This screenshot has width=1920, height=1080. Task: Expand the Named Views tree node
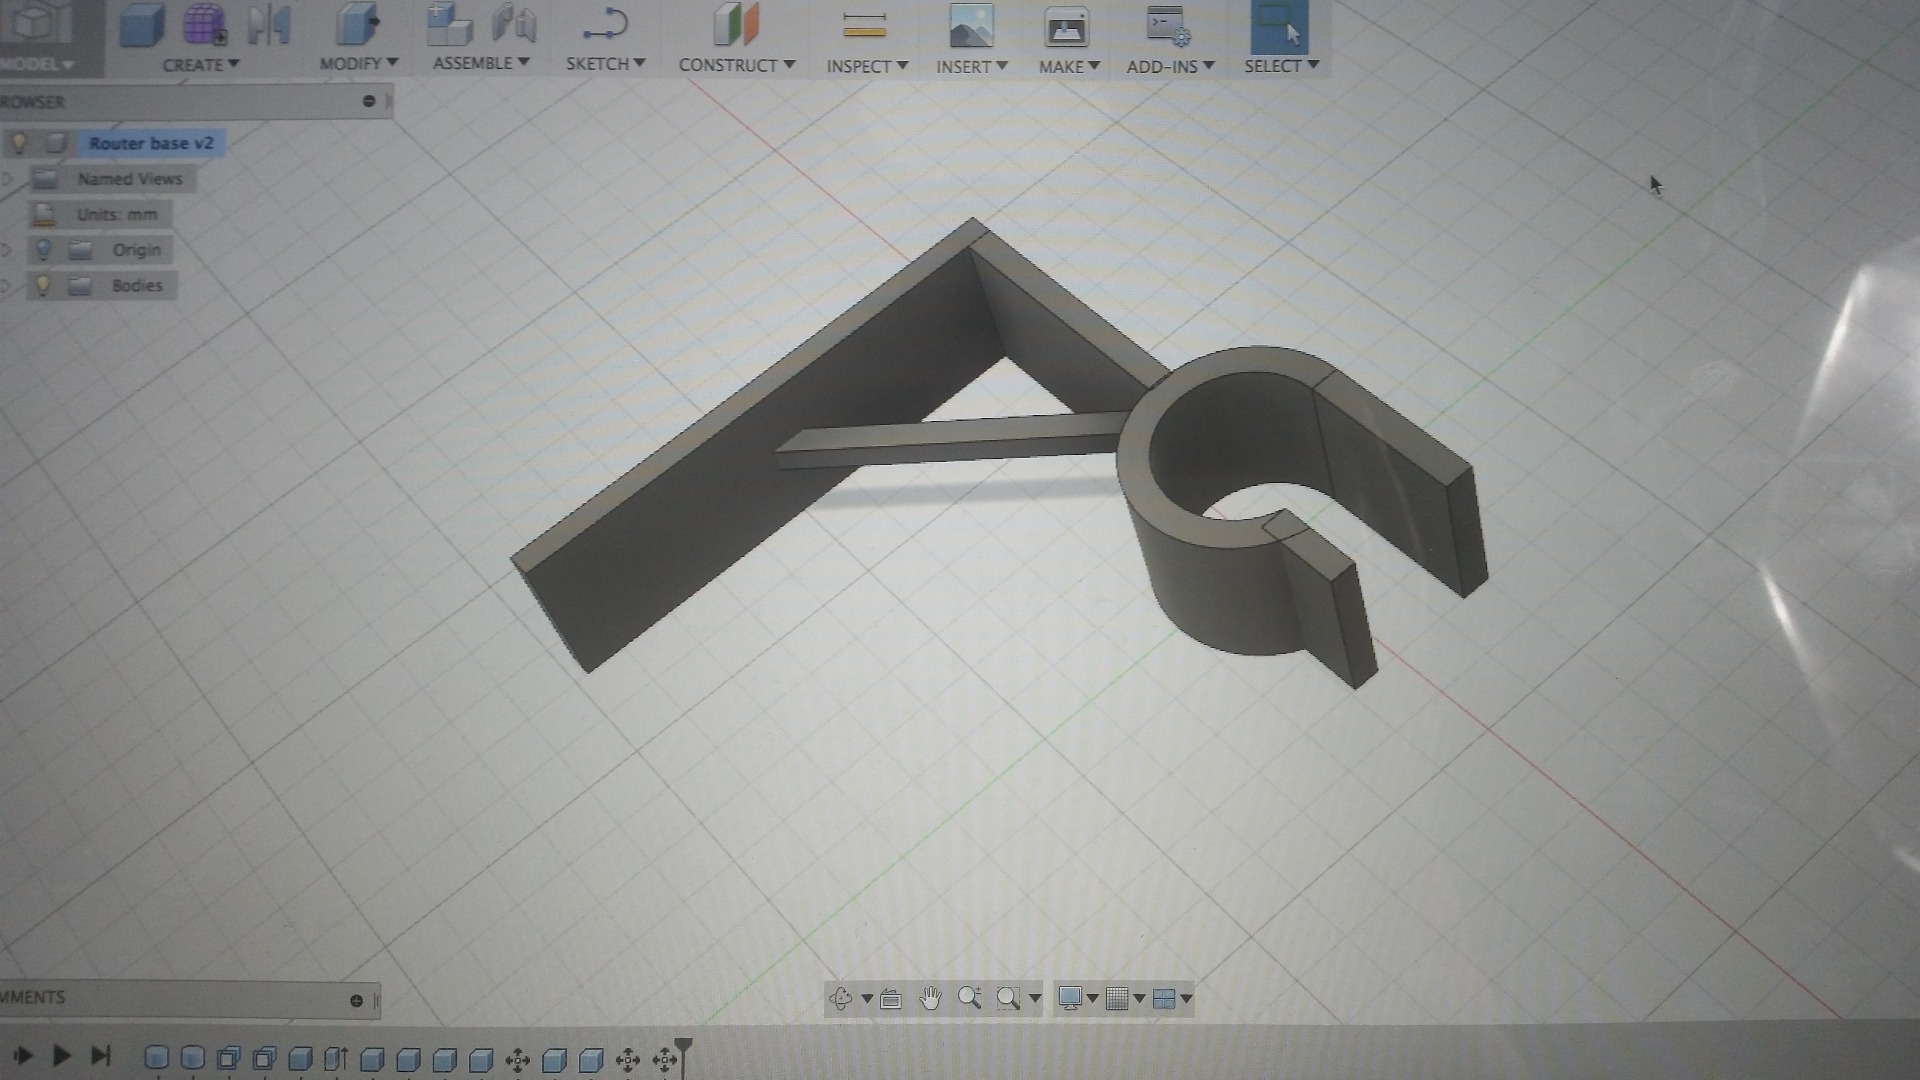8,179
